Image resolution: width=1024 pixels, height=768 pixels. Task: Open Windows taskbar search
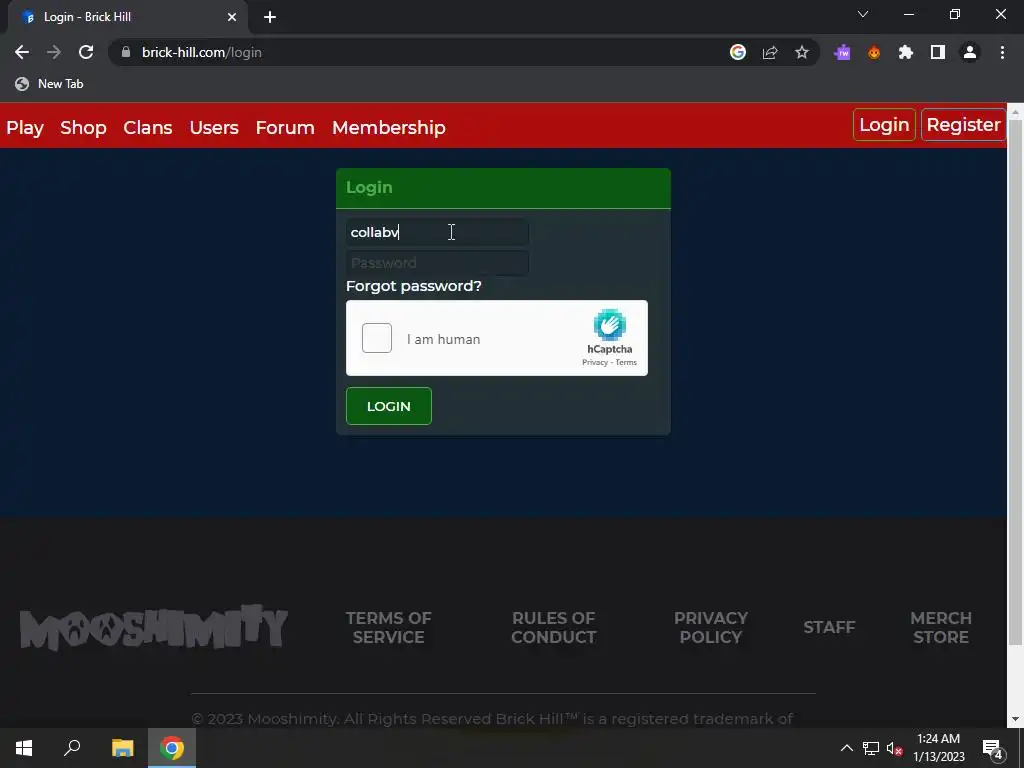(72, 748)
